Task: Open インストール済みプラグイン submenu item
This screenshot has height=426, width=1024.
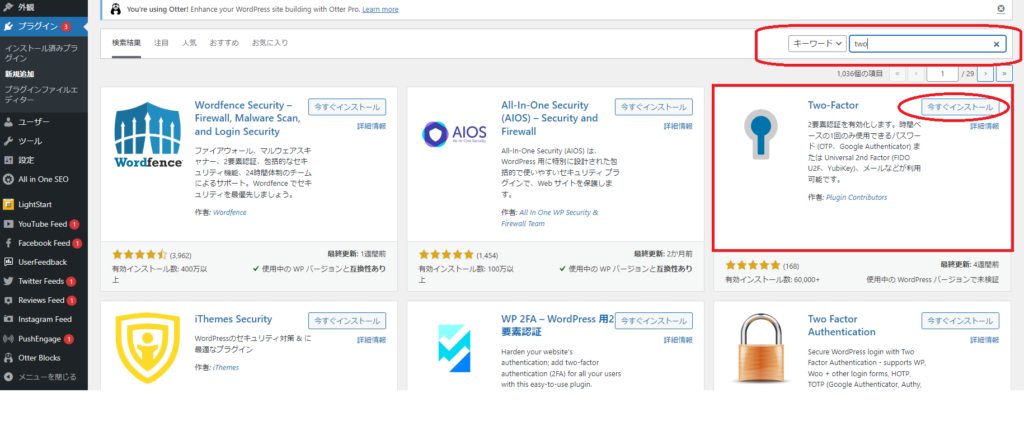Action: [41, 53]
